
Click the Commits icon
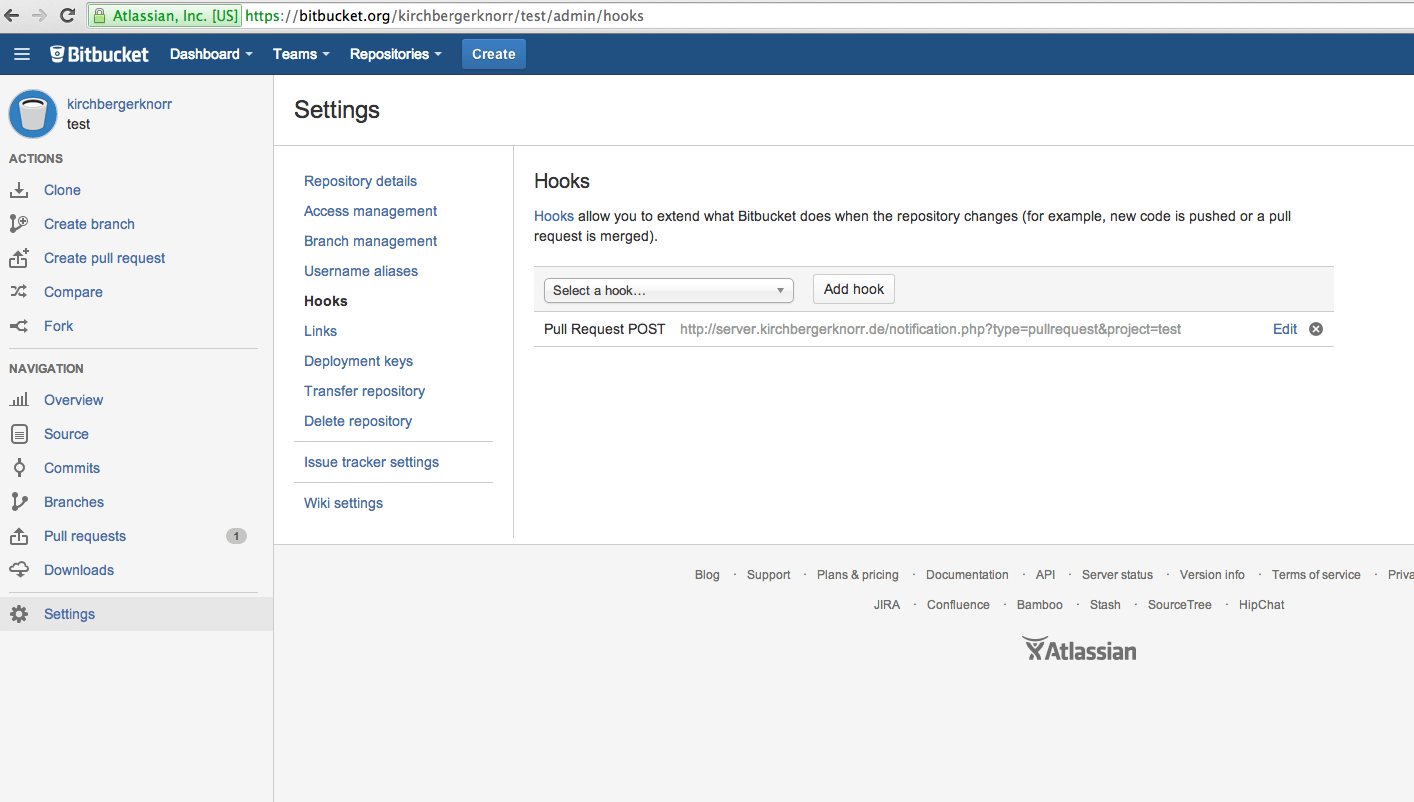[19, 468]
